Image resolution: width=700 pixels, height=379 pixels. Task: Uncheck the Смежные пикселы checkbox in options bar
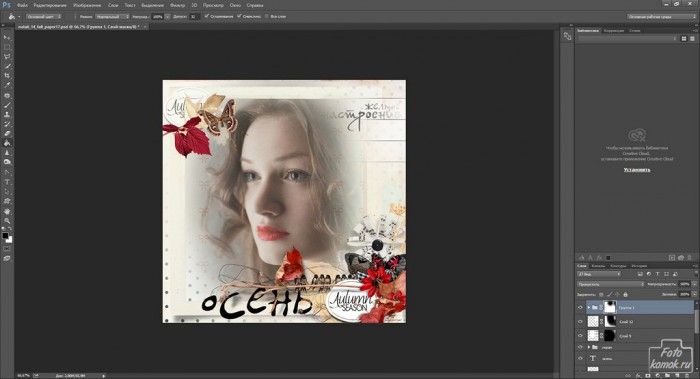tap(239, 17)
